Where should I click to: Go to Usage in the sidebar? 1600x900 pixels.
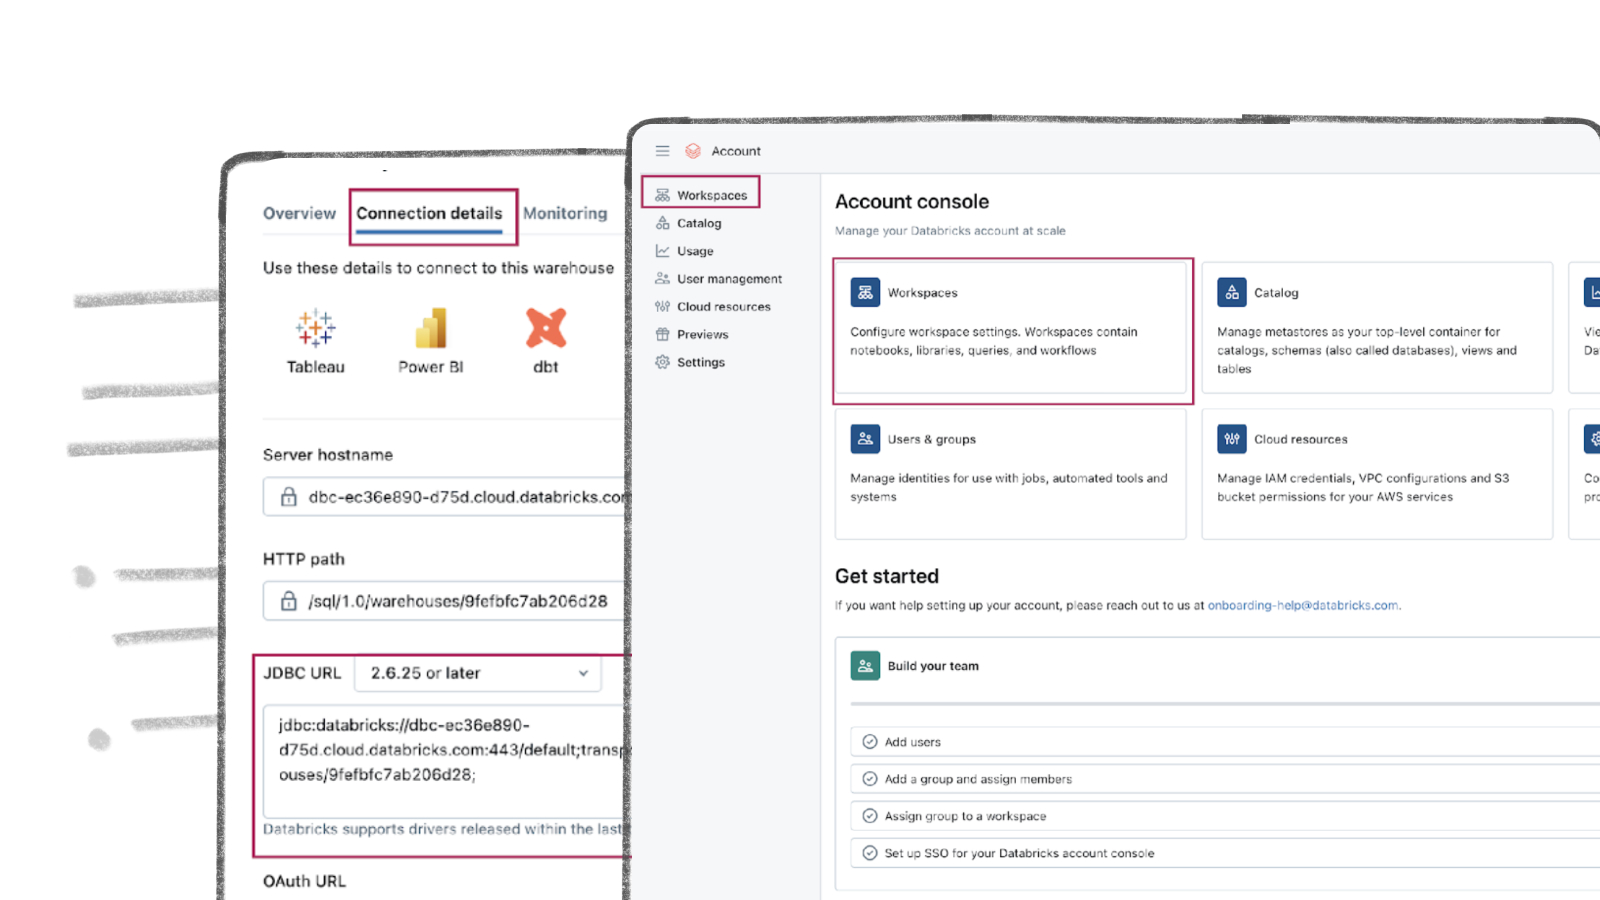click(695, 251)
